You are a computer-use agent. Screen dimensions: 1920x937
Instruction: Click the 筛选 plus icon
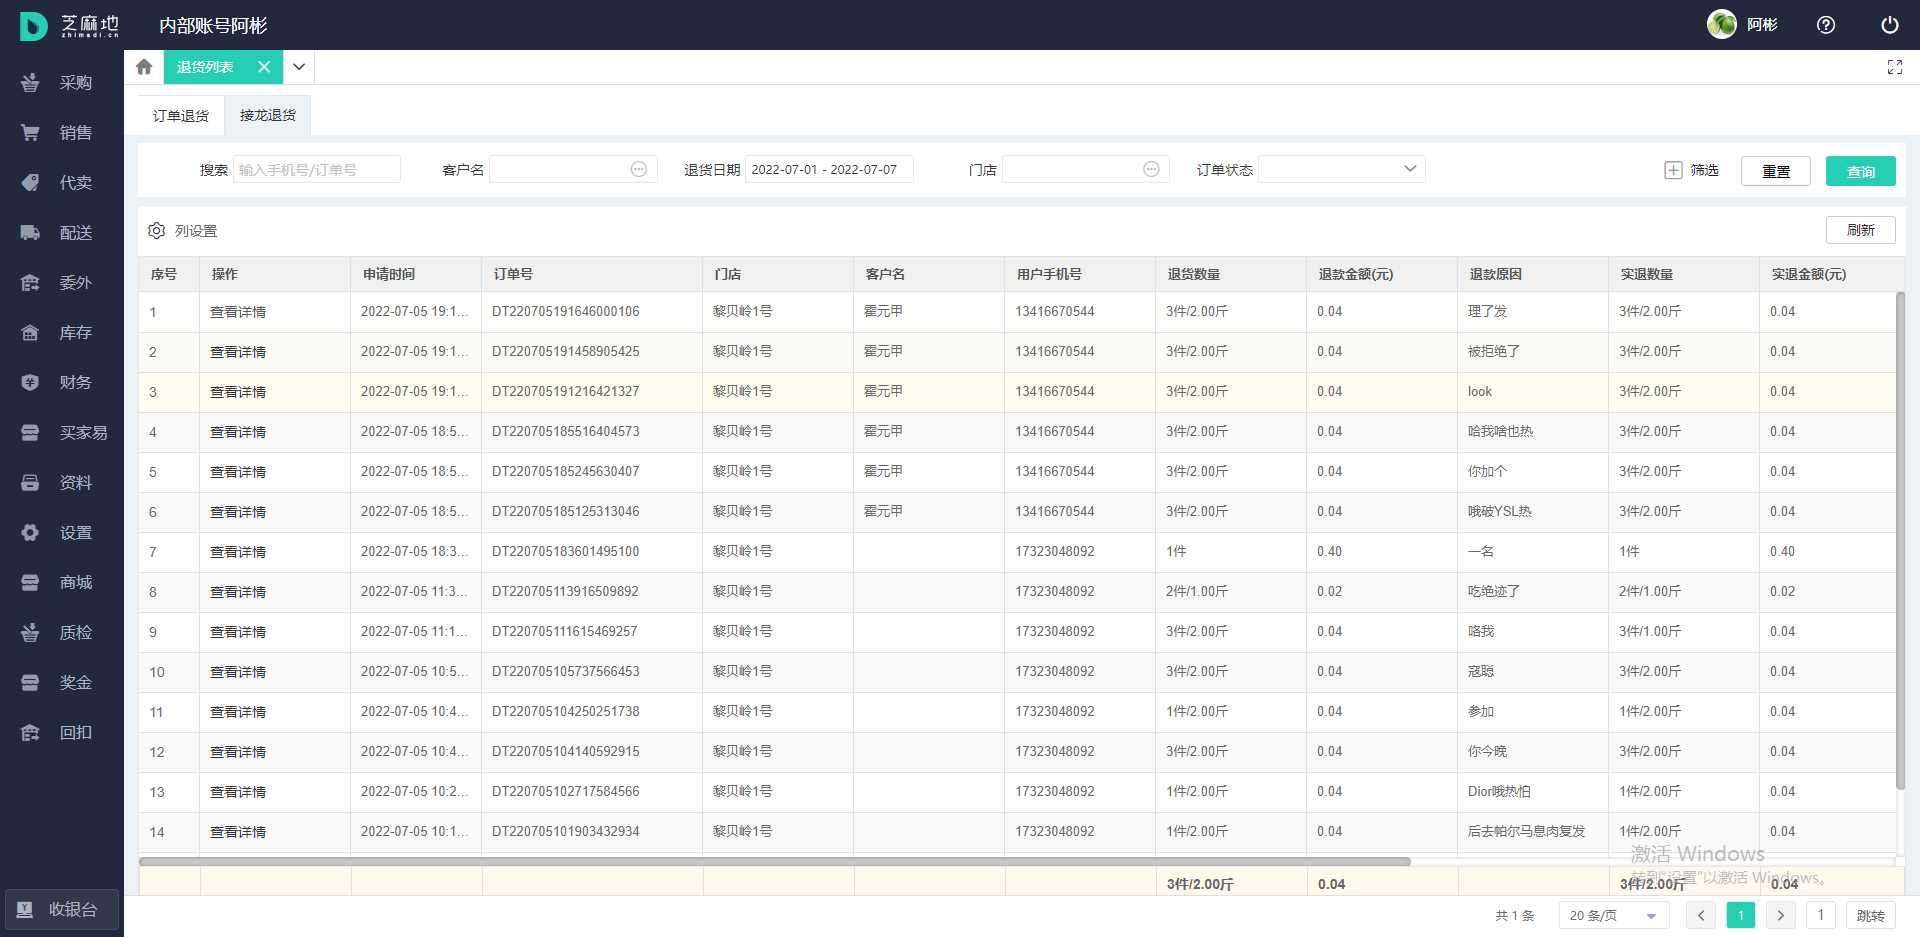point(1673,170)
